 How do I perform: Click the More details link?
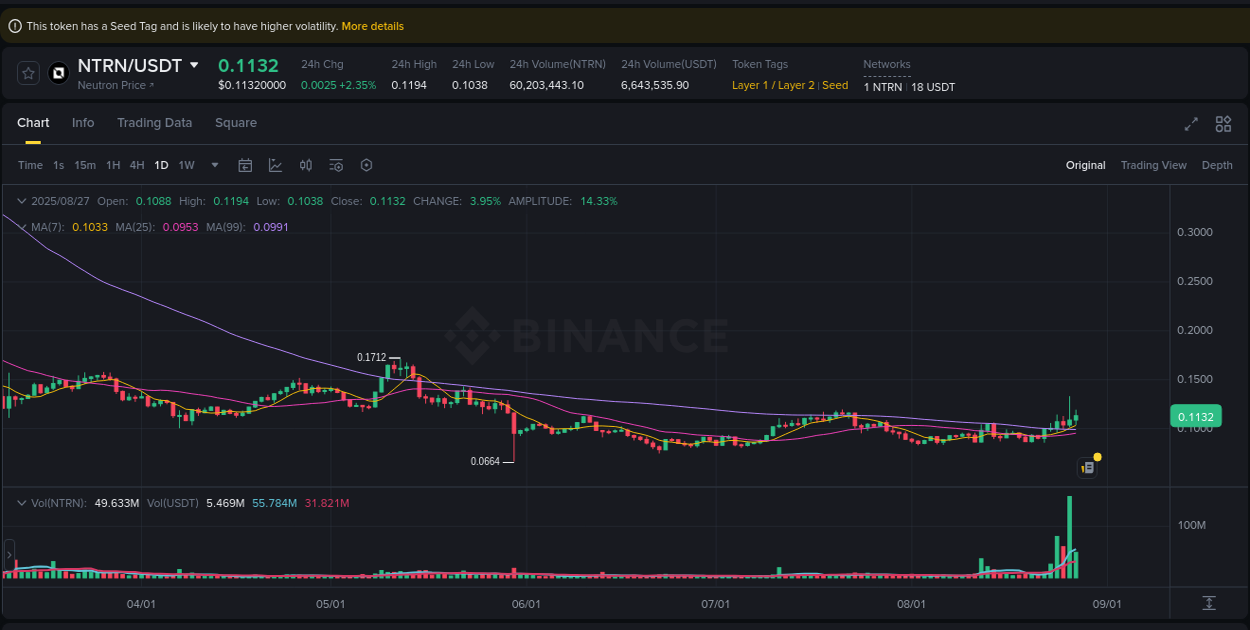tap(372, 26)
